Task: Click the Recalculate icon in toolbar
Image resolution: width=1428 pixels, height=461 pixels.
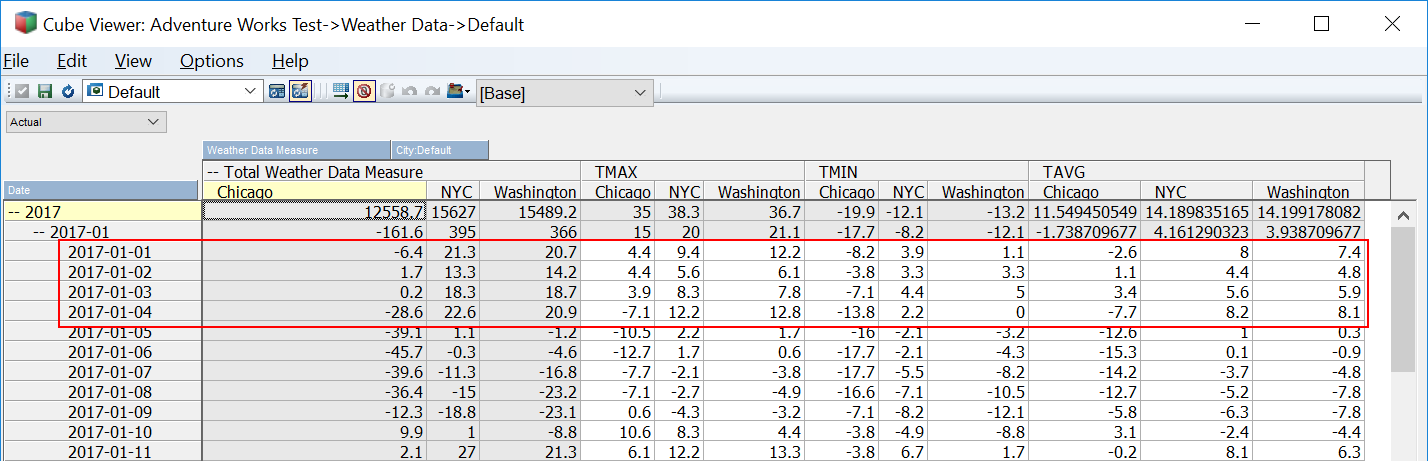Action: pyautogui.click(x=67, y=92)
